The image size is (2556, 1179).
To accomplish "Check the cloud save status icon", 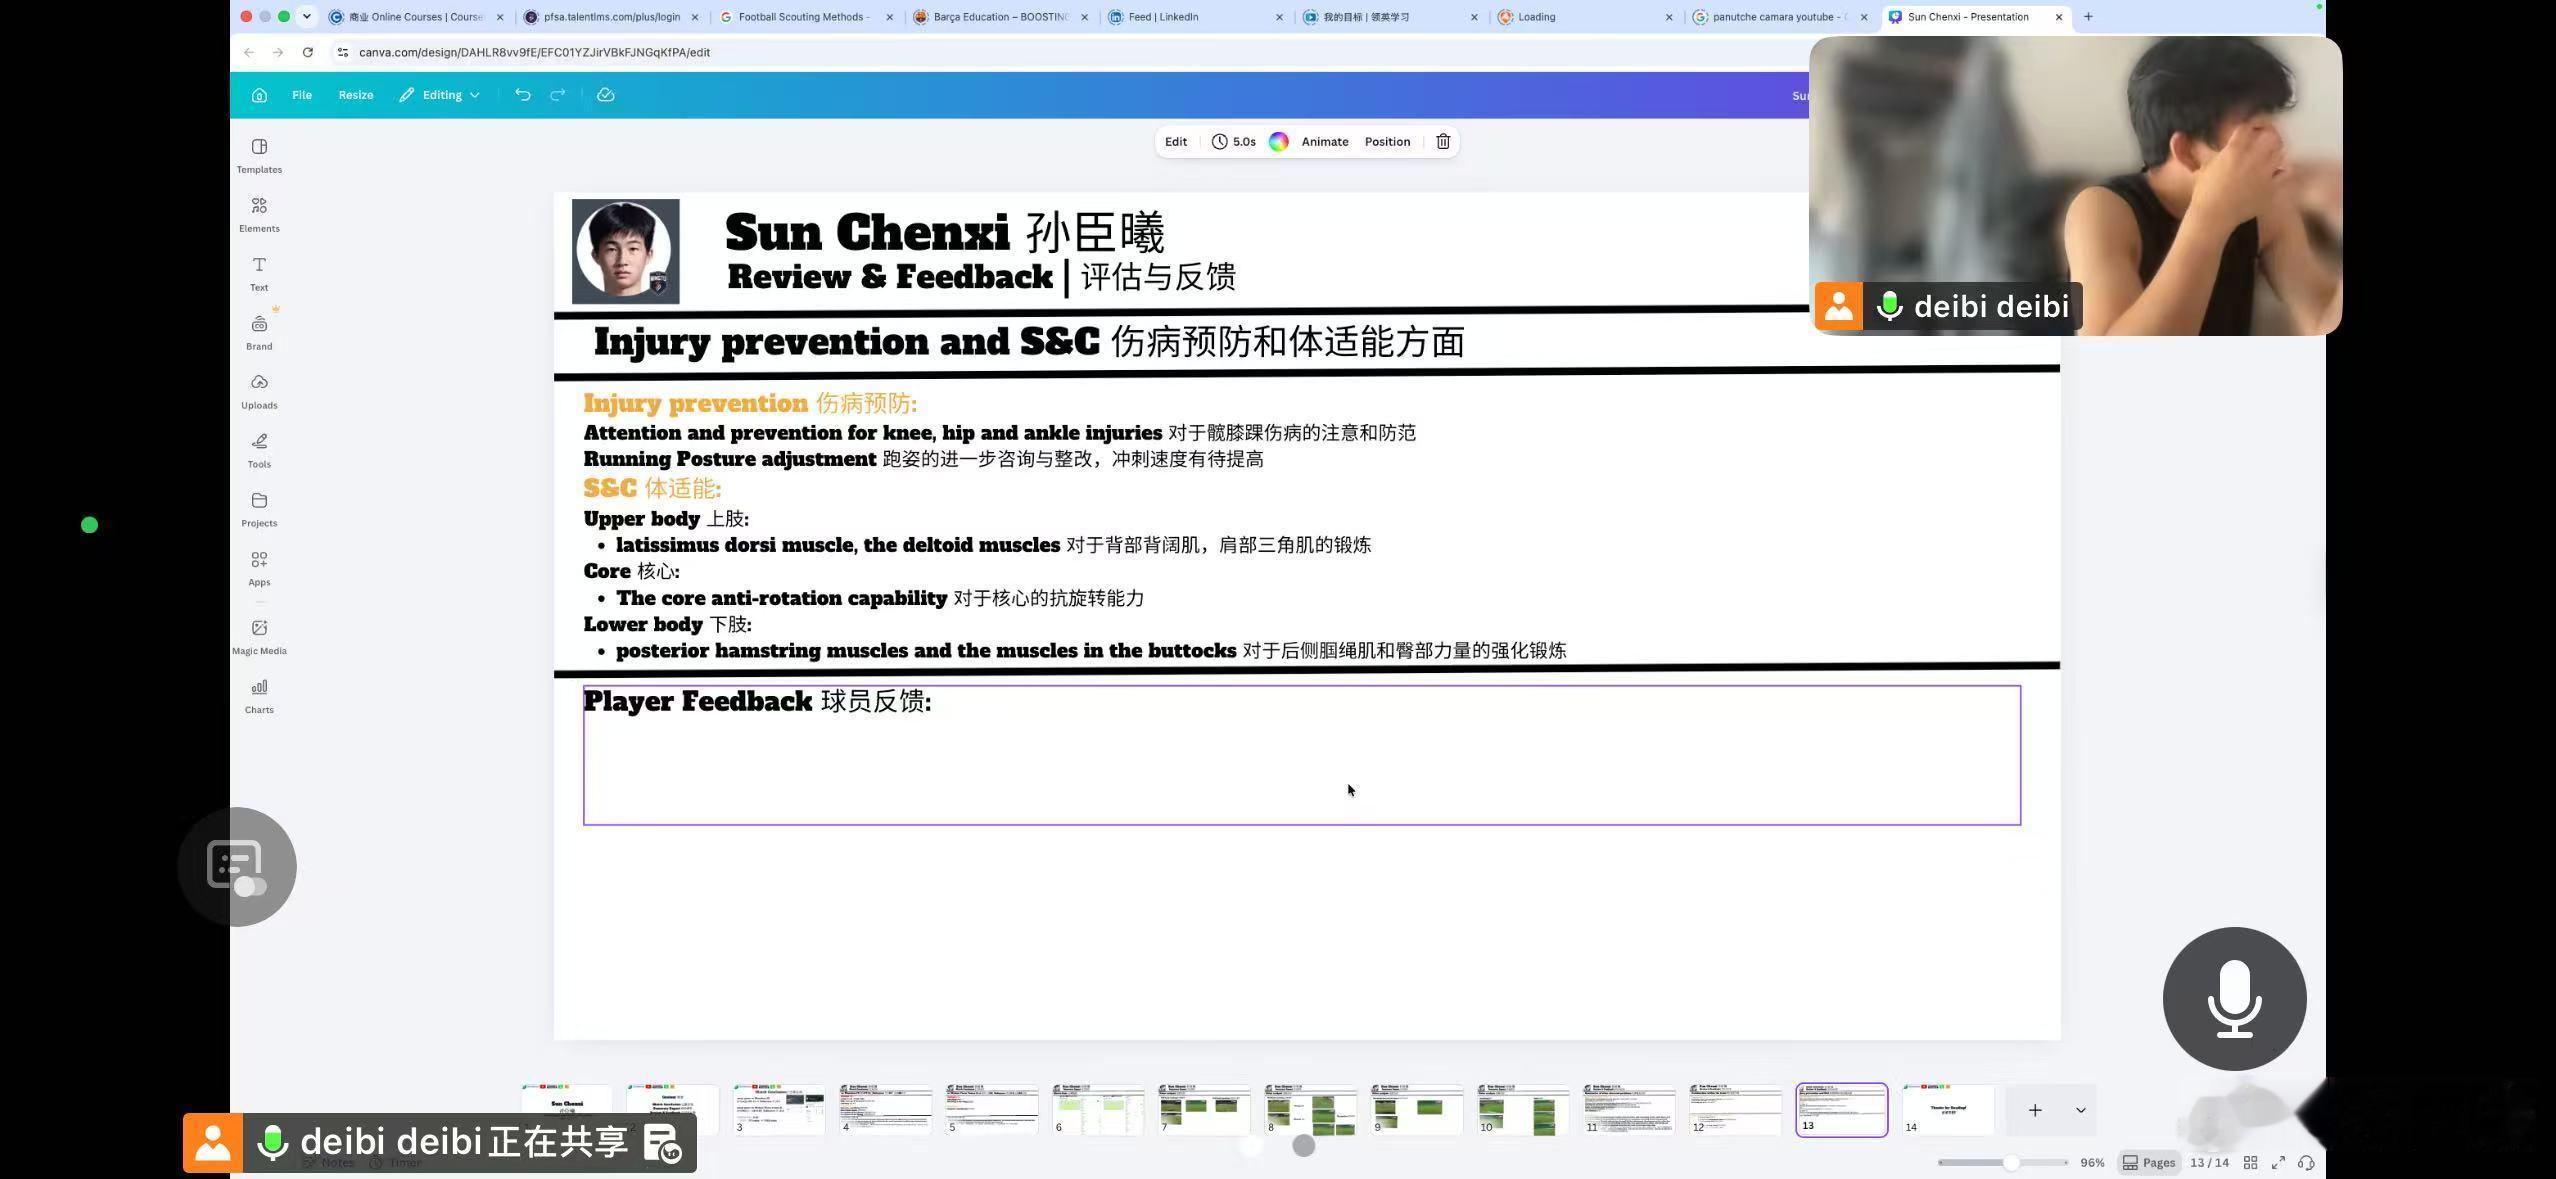I will 605,95.
